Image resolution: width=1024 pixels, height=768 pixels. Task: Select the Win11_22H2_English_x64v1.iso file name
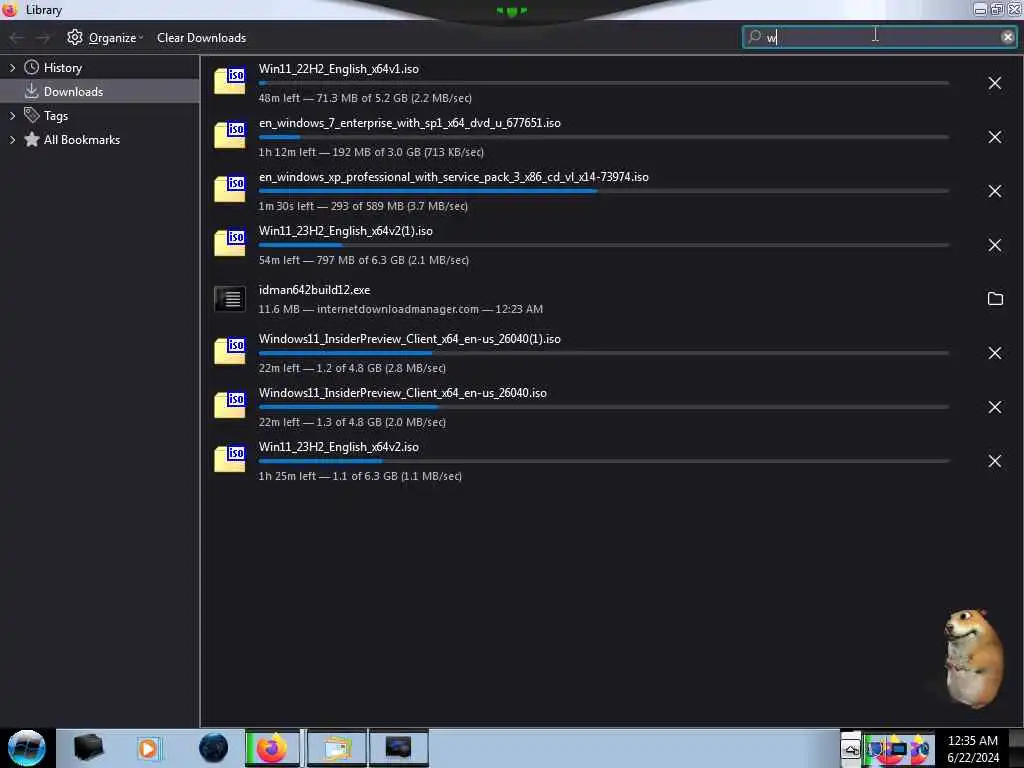pos(338,69)
